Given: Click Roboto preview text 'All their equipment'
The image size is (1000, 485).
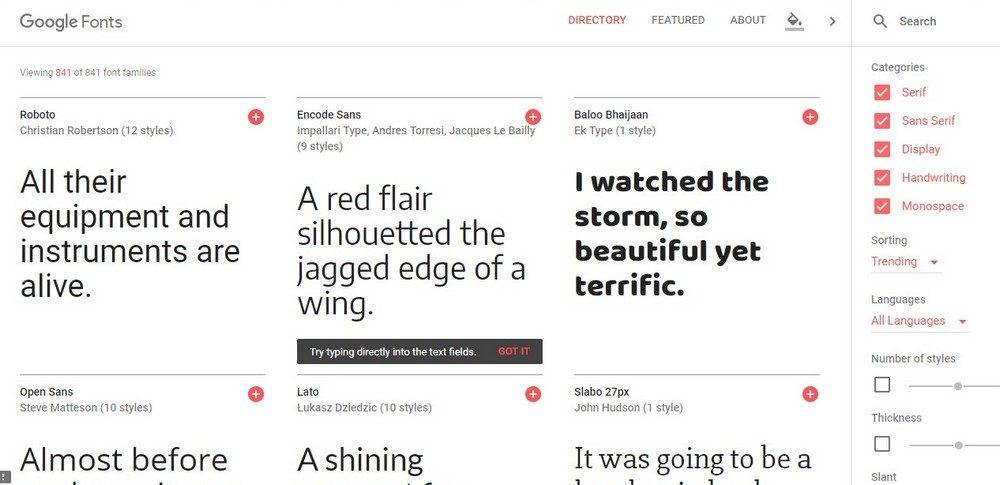Looking at the screenshot, I should (130, 234).
